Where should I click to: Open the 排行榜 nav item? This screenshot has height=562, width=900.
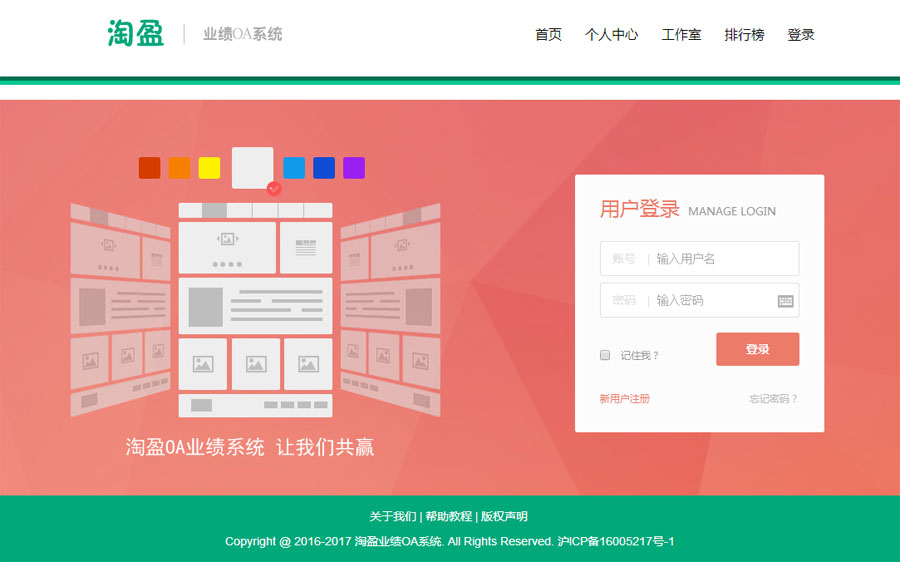(744, 34)
